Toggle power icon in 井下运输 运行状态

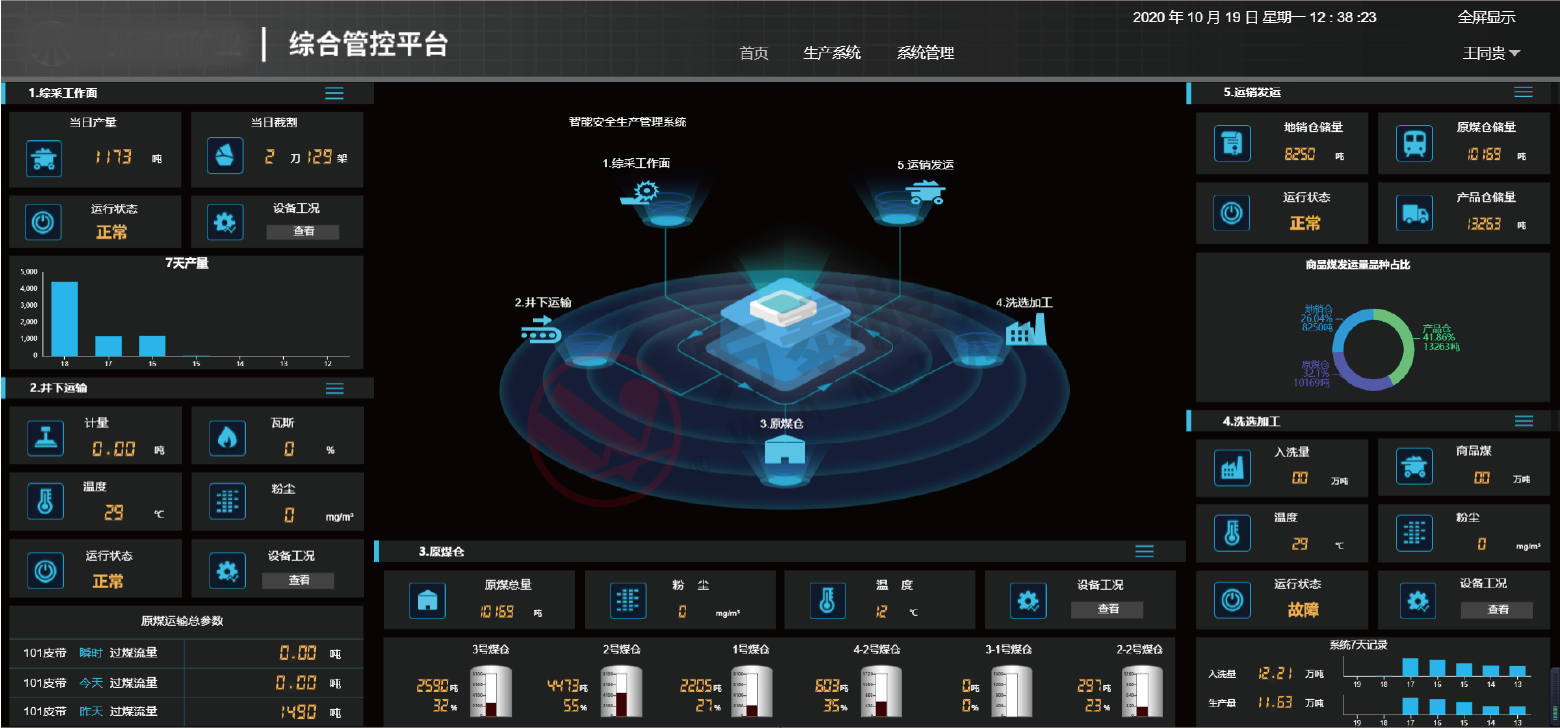point(43,570)
